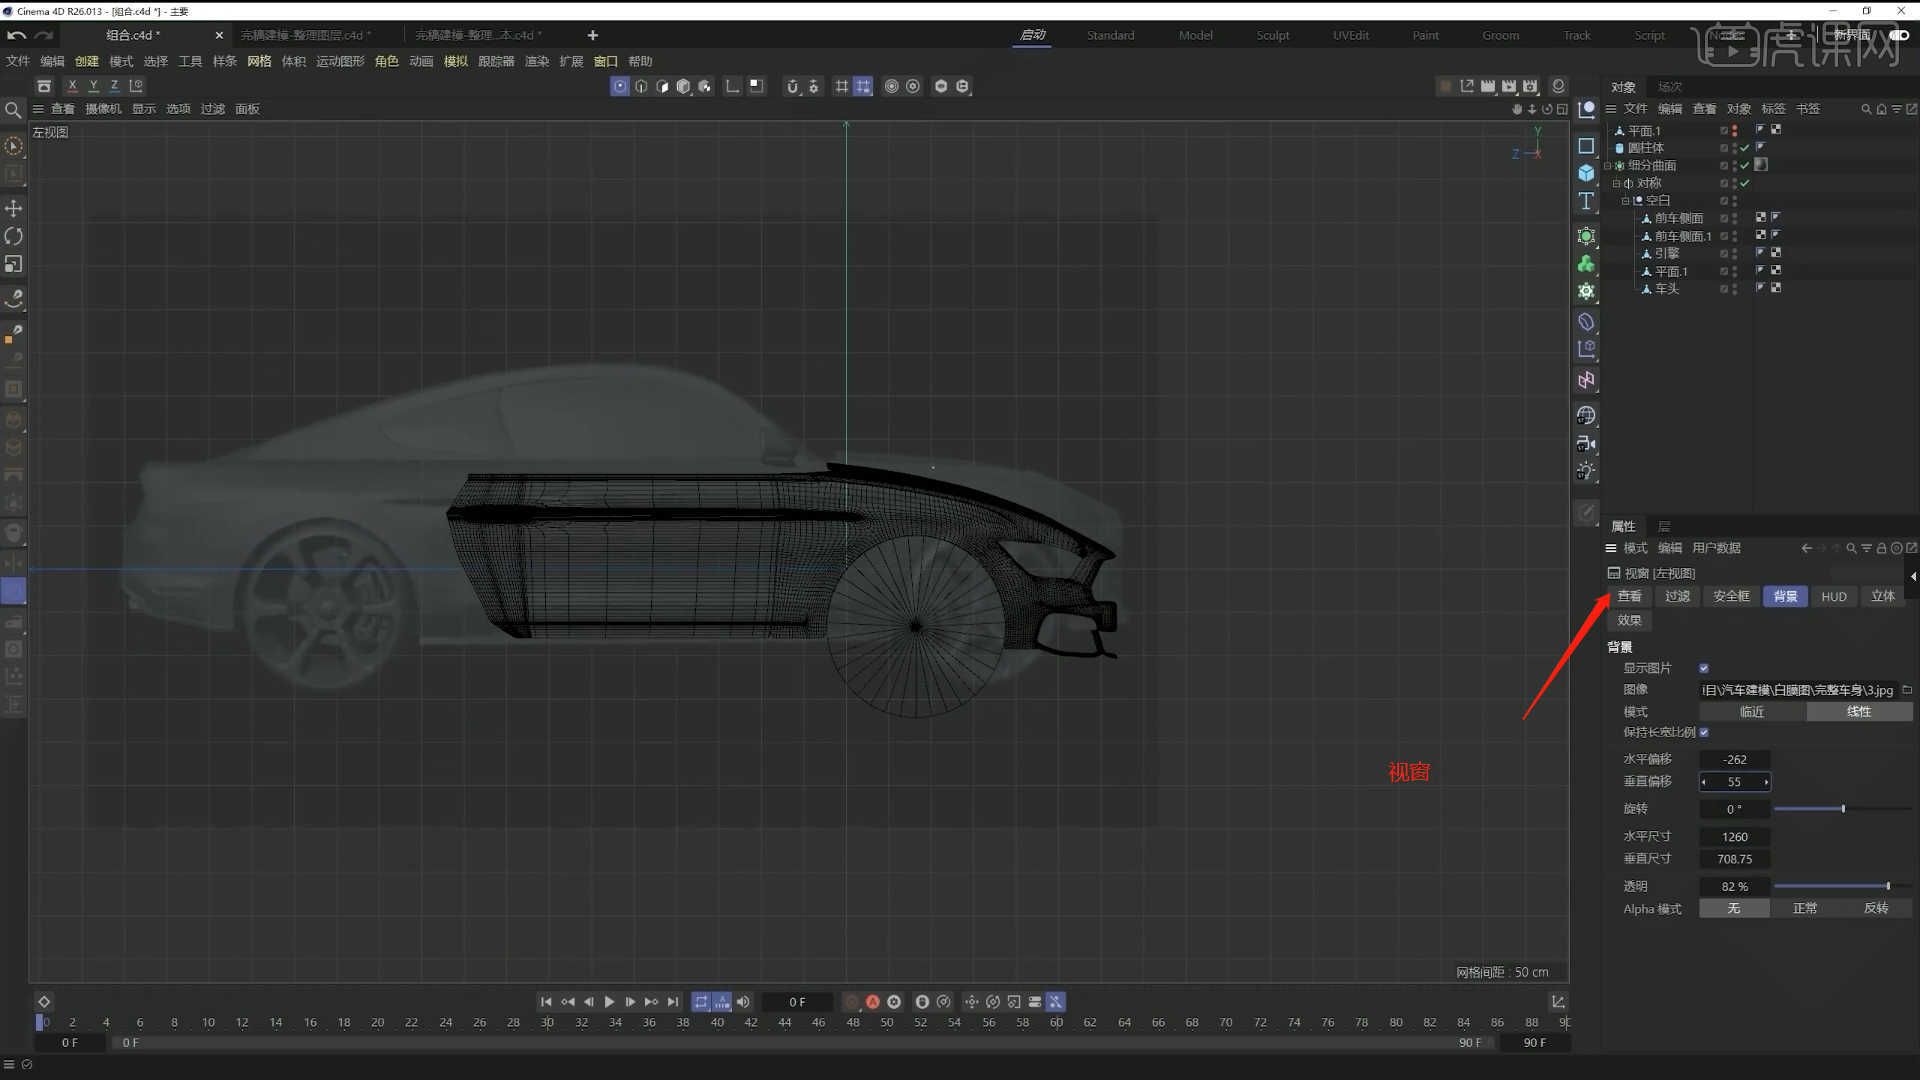The height and width of the screenshot is (1080, 1920).
Task: Click Play Forward on the timeline
Action: (x=609, y=1002)
